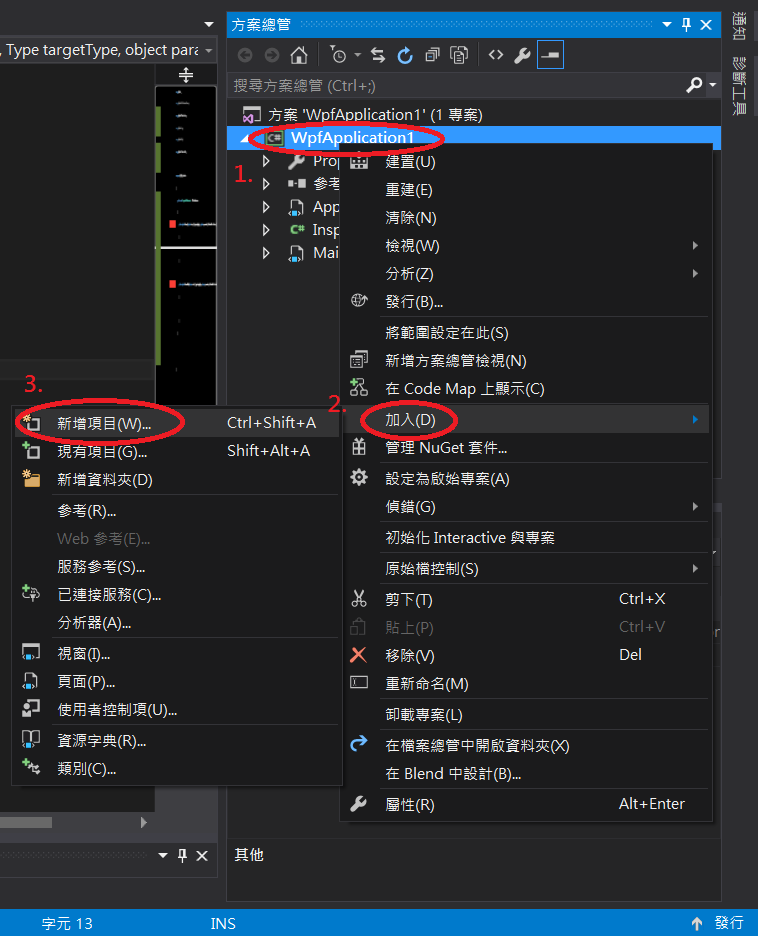
Task: Expand the Properties tree node
Action: tap(266, 161)
